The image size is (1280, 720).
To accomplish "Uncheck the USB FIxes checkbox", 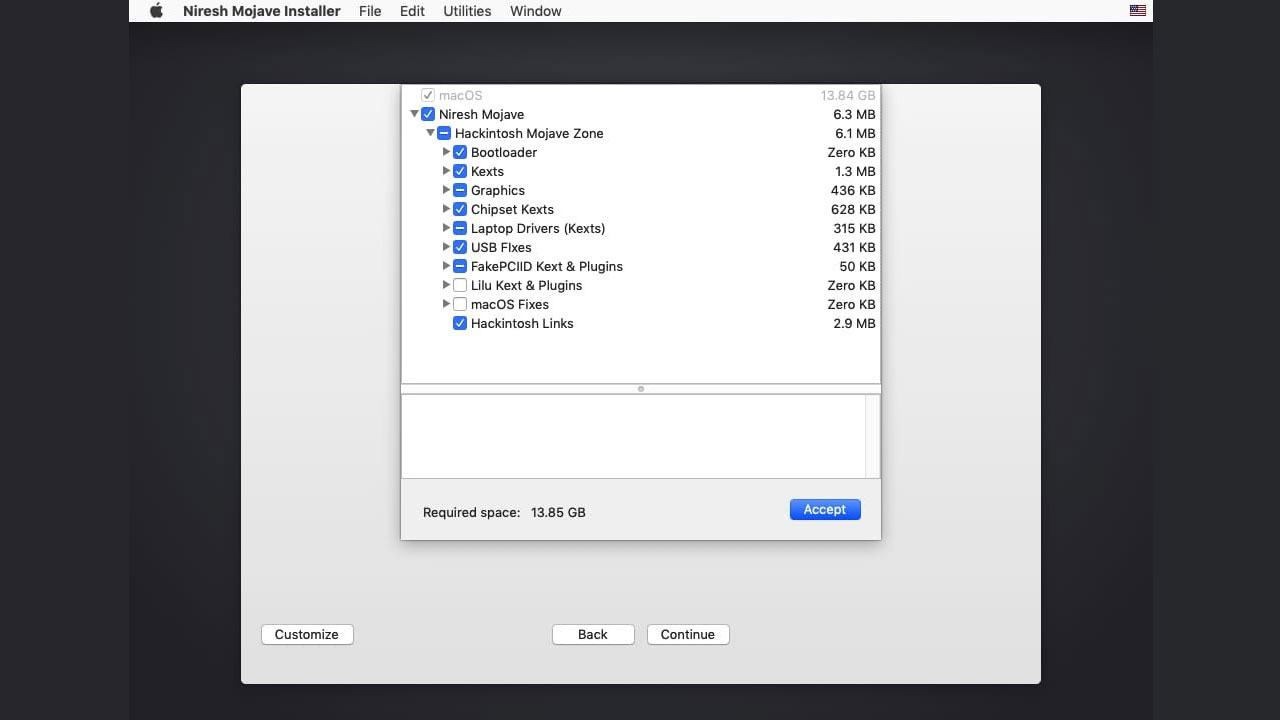I will pyautogui.click(x=460, y=247).
